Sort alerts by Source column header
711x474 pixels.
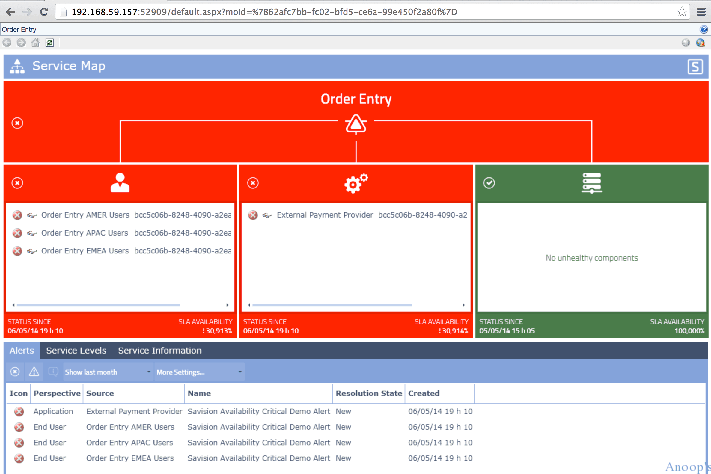point(134,393)
